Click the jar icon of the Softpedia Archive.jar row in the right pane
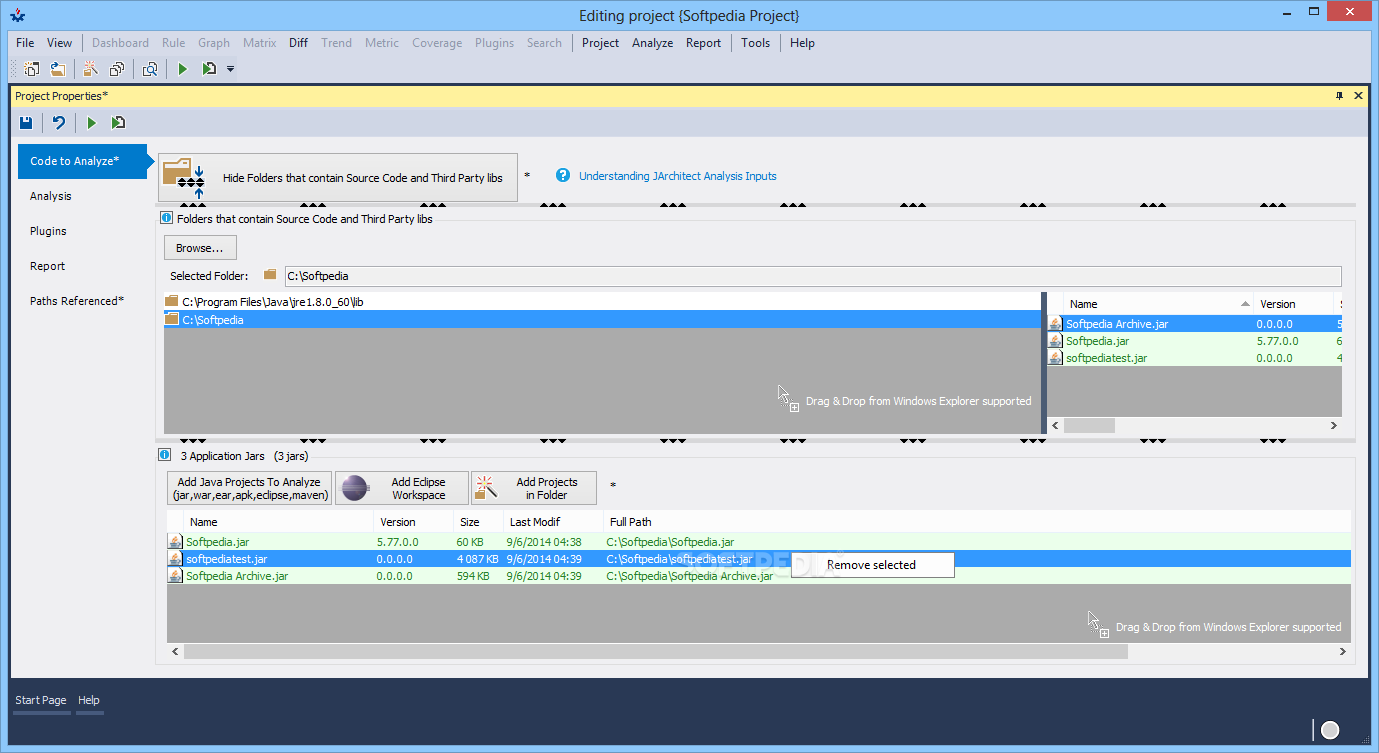The image size is (1379, 753). (1055, 324)
